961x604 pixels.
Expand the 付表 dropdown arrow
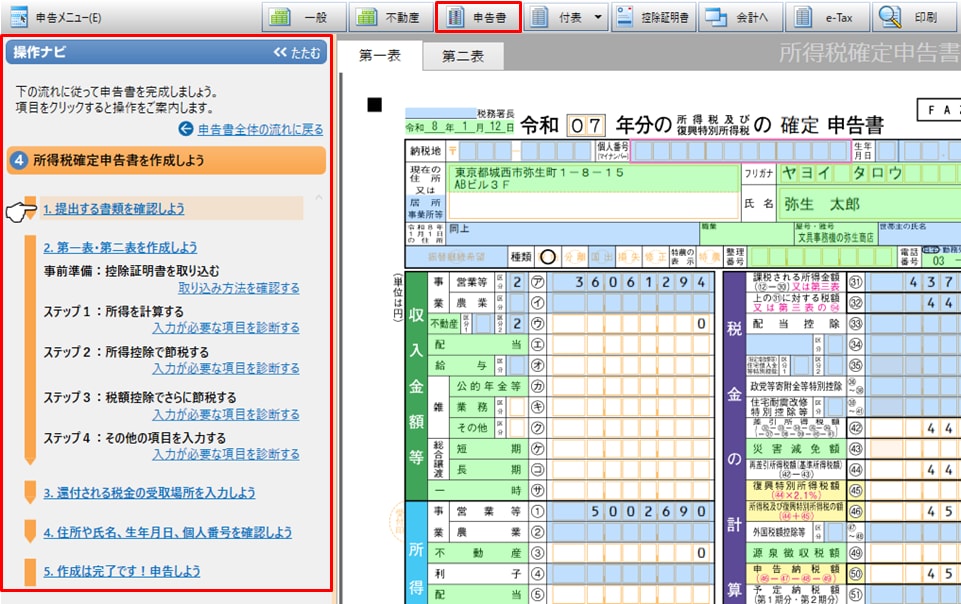point(598,17)
